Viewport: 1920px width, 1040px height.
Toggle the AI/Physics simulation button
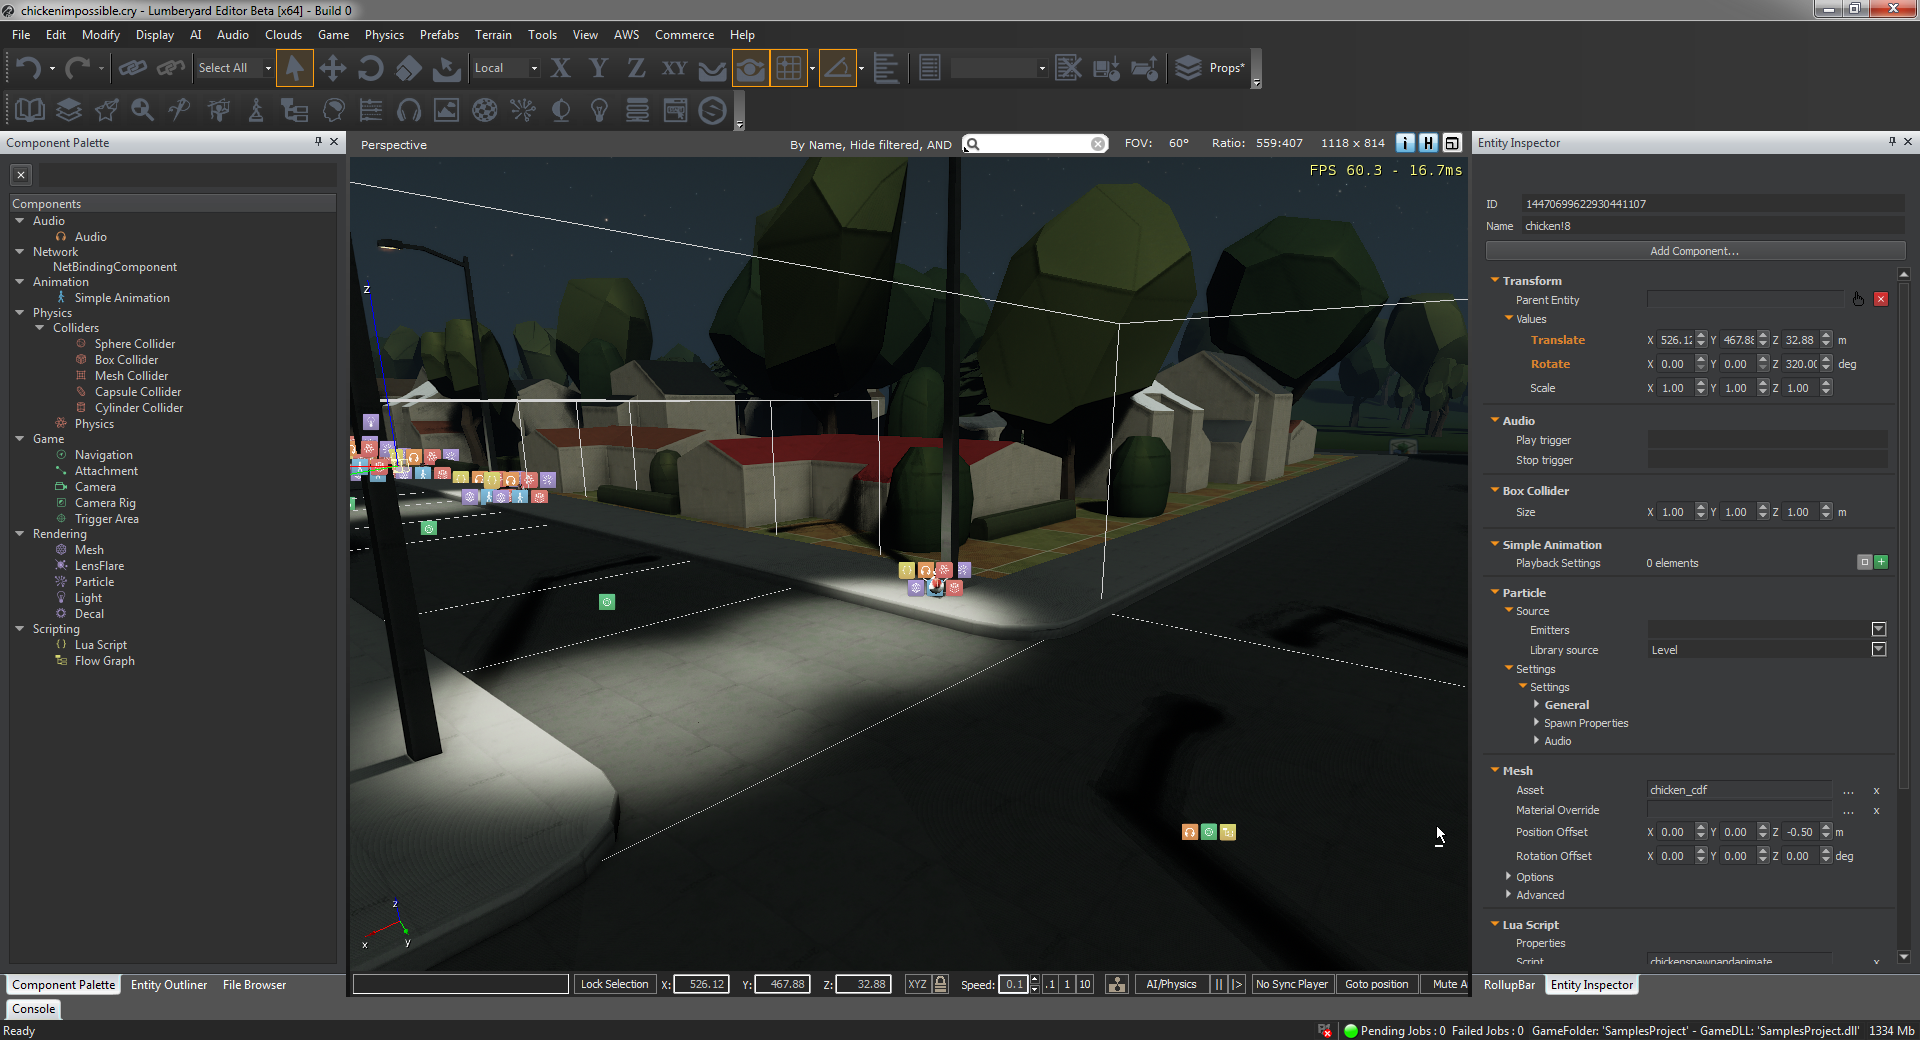[1171, 984]
